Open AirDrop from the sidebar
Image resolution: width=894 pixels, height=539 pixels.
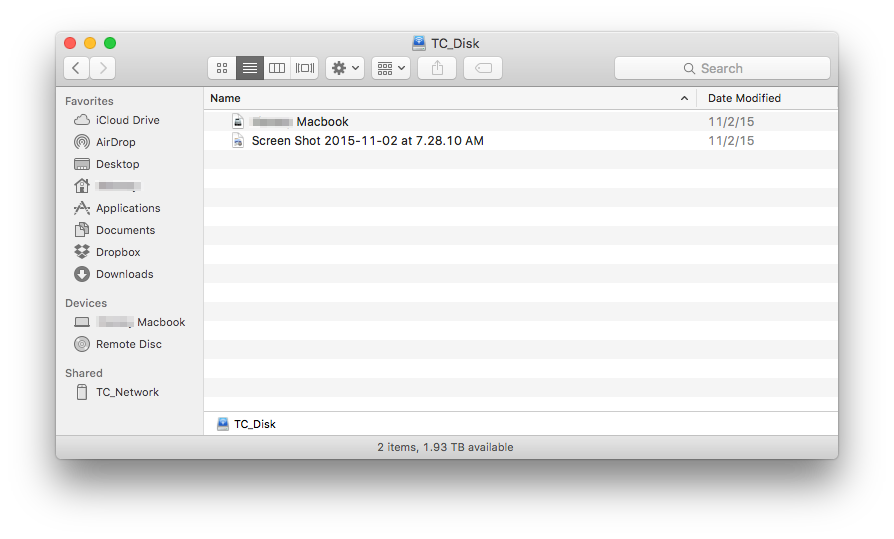tap(105, 142)
